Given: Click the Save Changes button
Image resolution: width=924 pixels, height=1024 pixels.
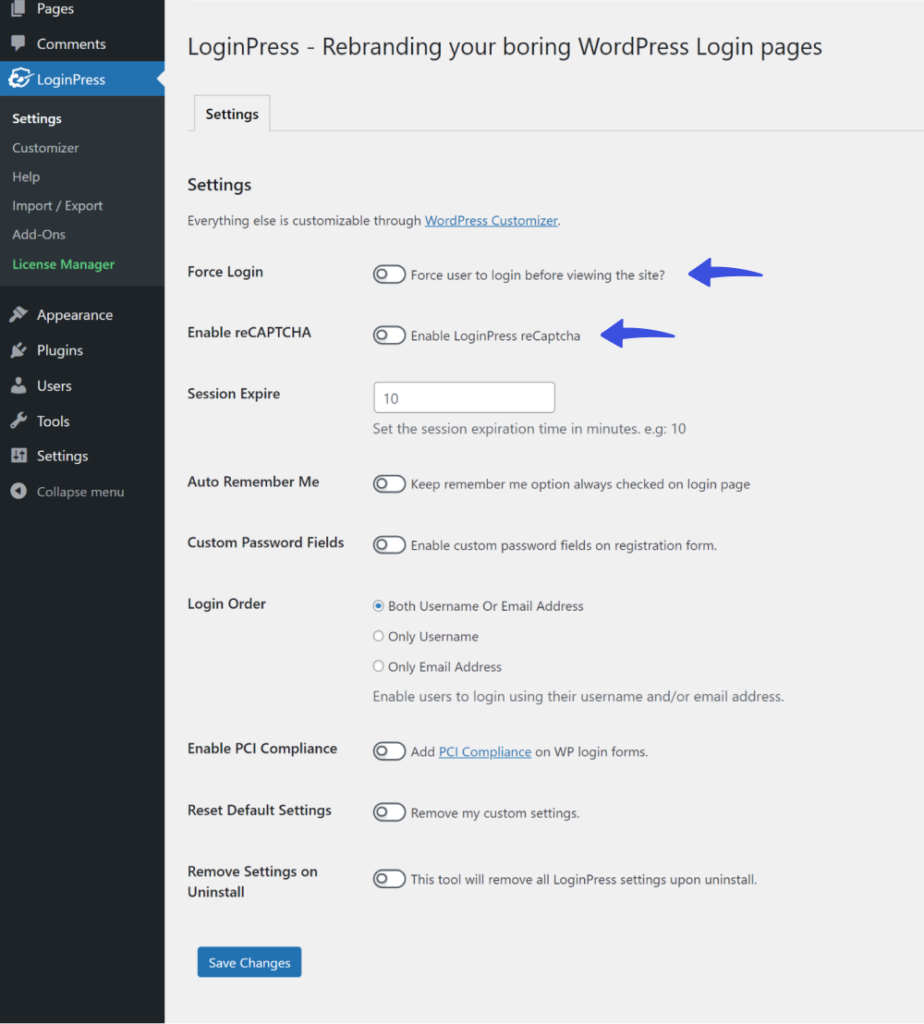Looking at the screenshot, I should tap(249, 962).
